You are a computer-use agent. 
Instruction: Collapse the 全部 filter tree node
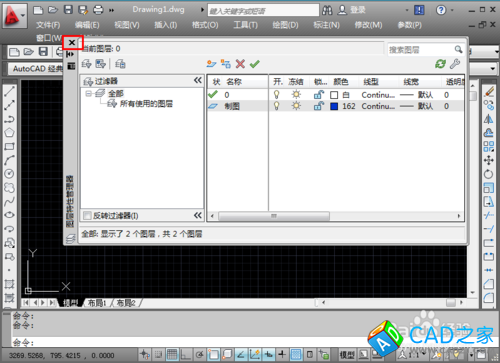pos(88,93)
